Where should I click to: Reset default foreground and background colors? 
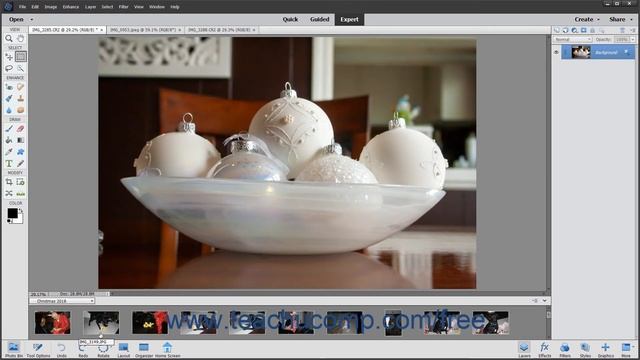click(9, 221)
